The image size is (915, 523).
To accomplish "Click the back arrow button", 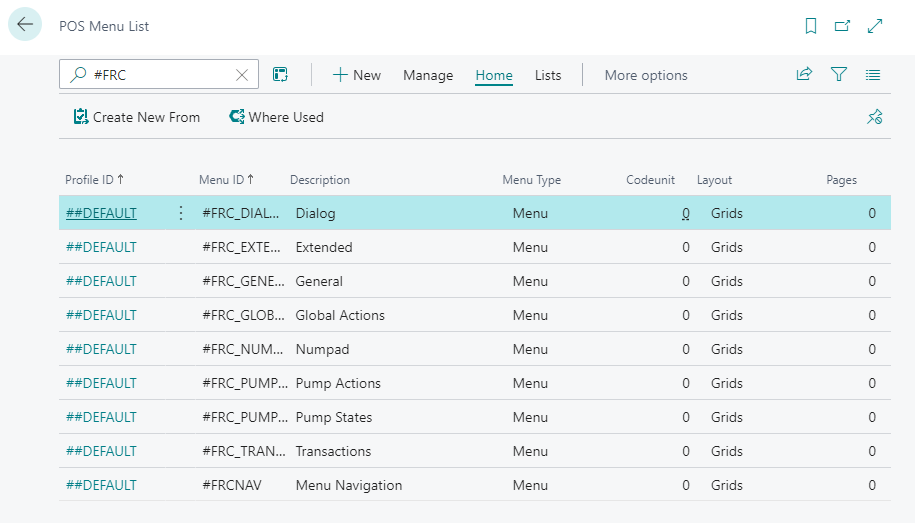I will click(x=25, y=25).
